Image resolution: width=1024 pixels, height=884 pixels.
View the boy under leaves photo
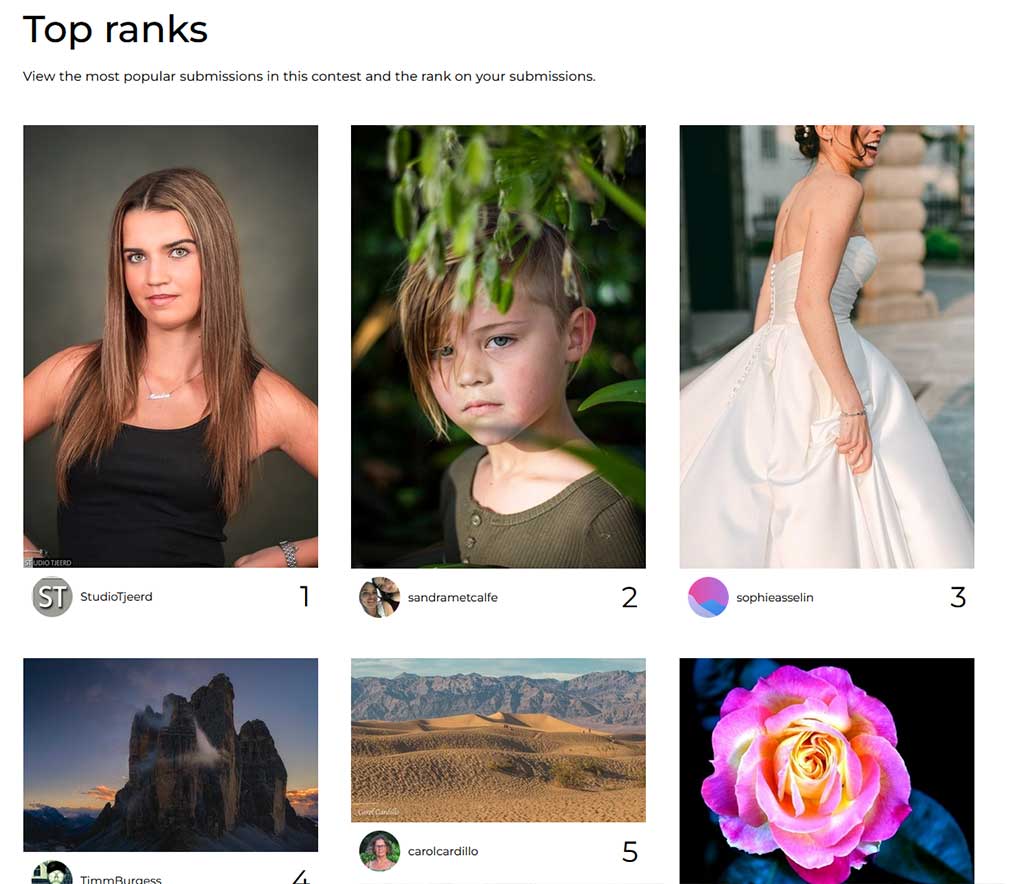click(x=498, y=346)
